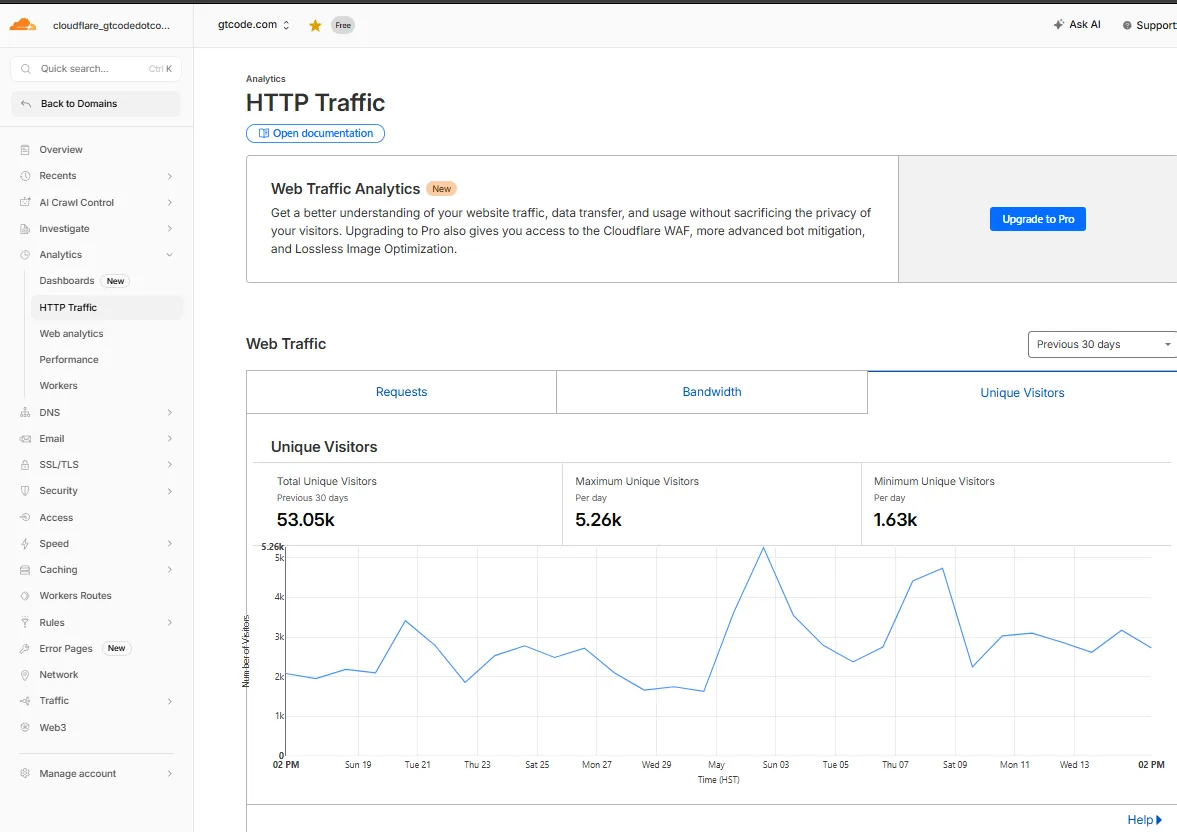Click the Manage account gear icon
The height and width of the screenshot is (832, 1177).
point(25,773)
